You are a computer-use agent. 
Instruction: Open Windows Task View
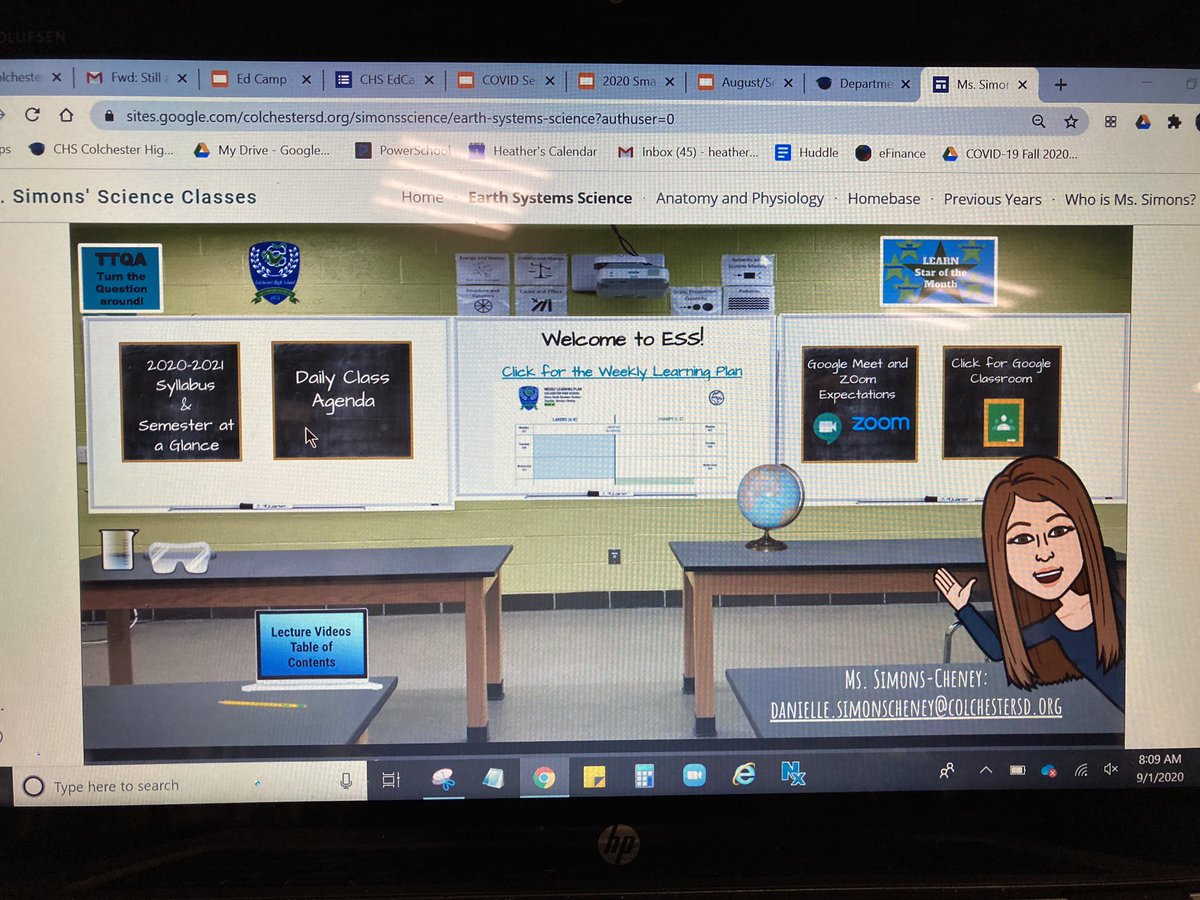click(392, 780)
